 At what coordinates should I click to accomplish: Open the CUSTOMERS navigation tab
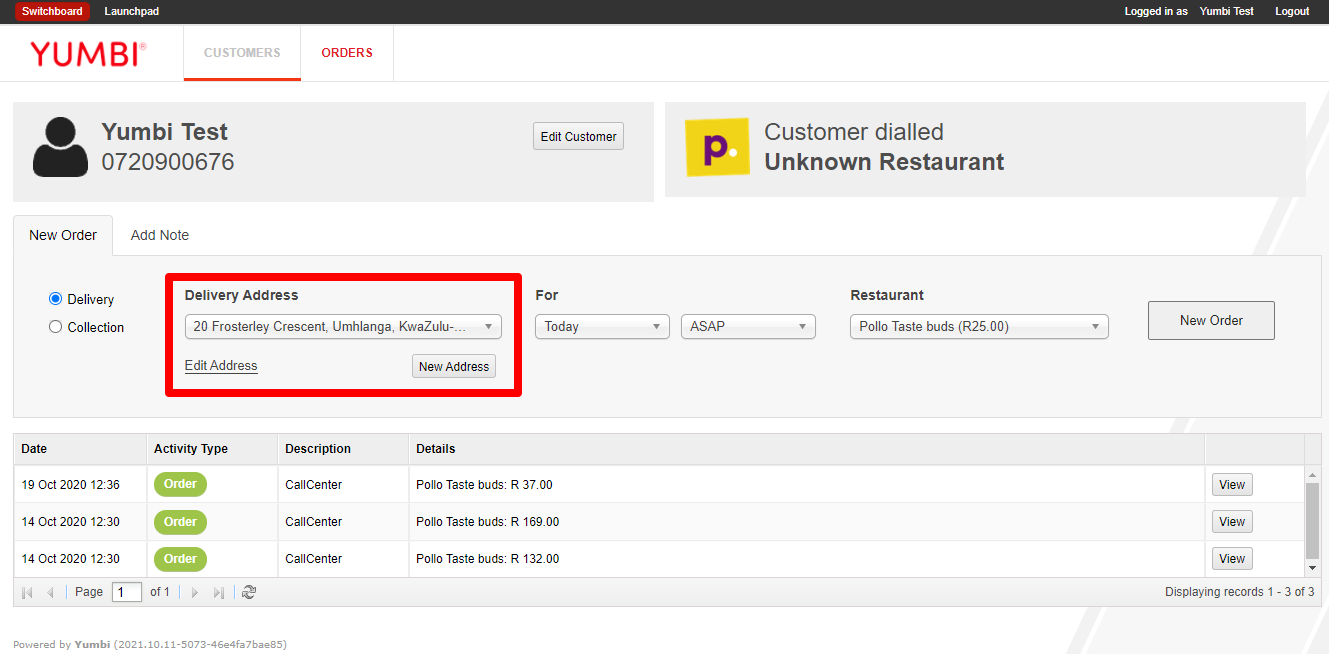pyautogui.click(x=242, y=53)
